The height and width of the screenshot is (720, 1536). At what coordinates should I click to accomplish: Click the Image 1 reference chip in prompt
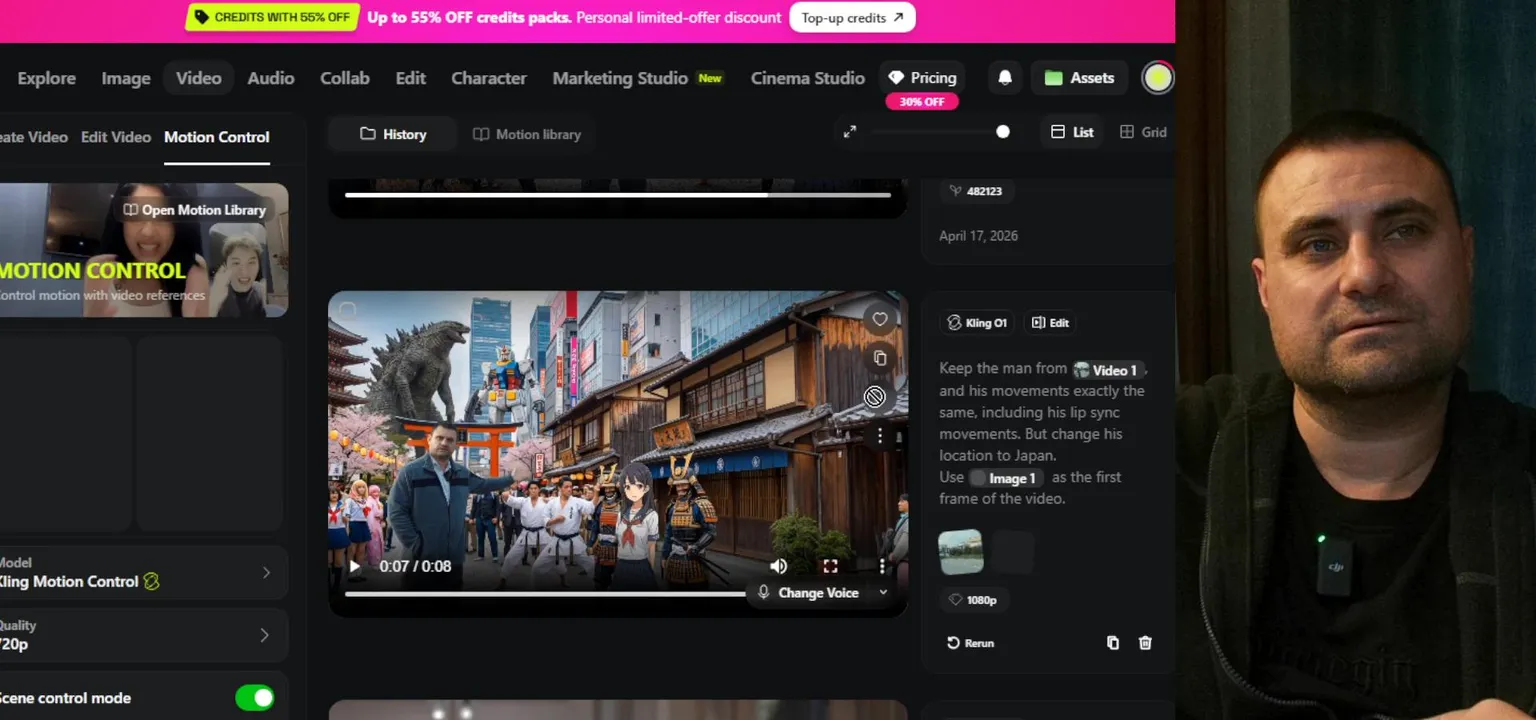1006,478
